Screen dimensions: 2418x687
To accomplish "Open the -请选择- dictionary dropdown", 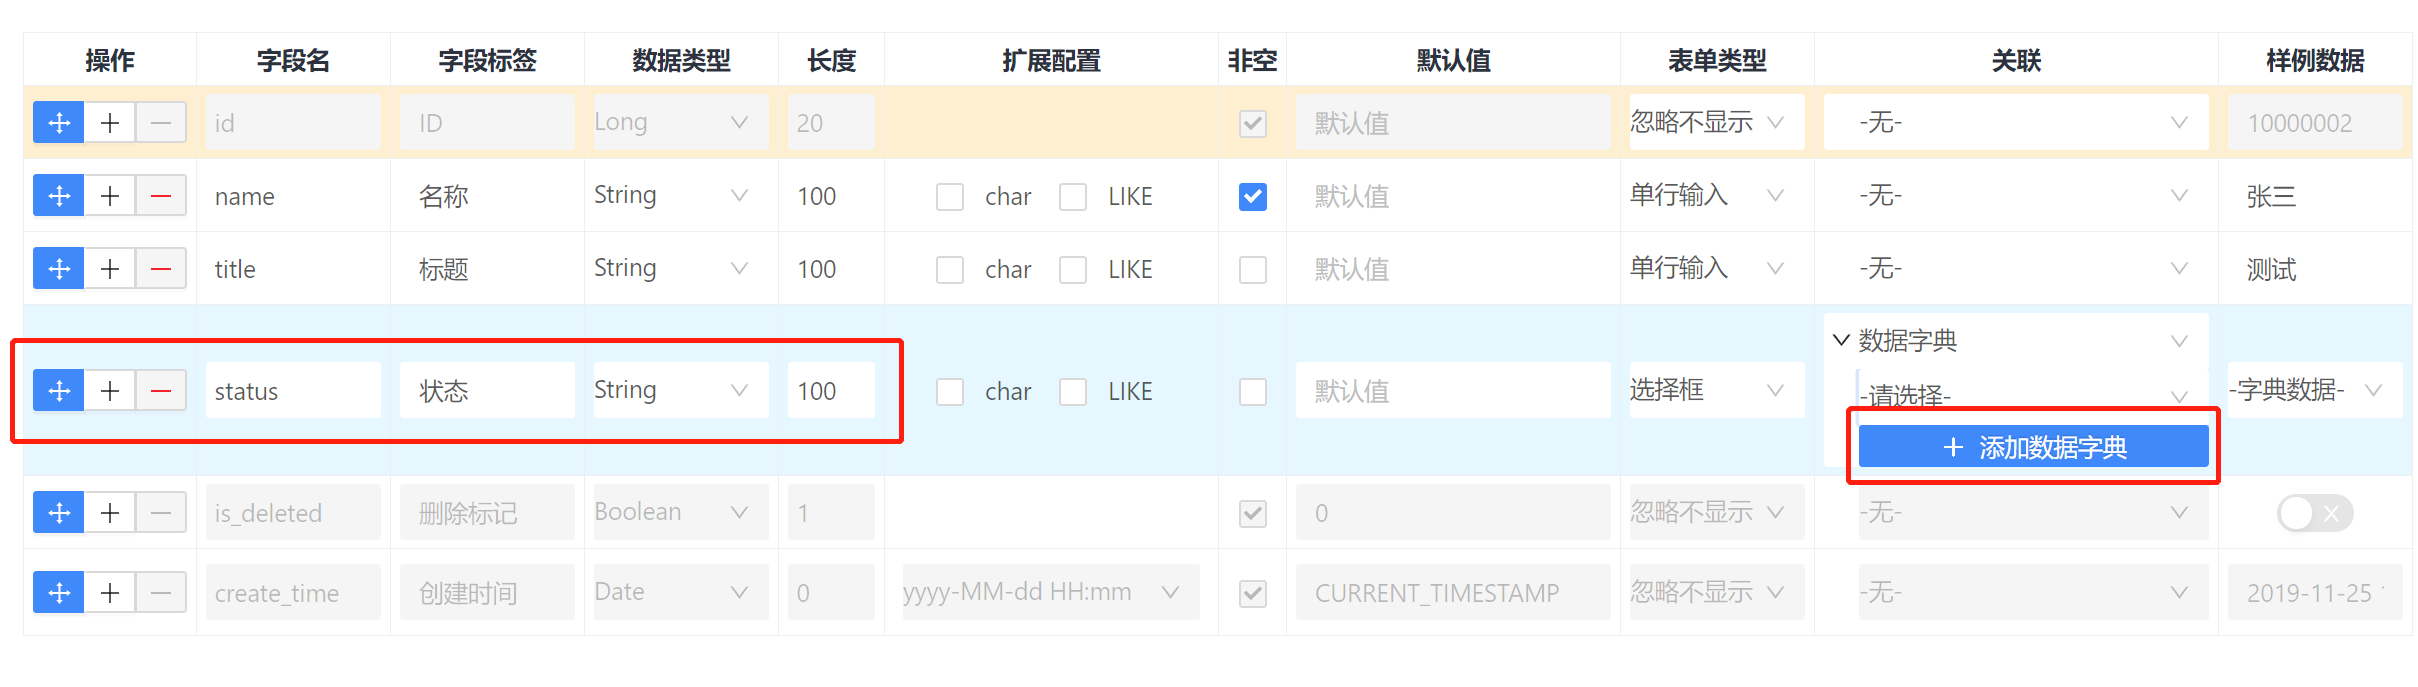I will coord(2032,394).
